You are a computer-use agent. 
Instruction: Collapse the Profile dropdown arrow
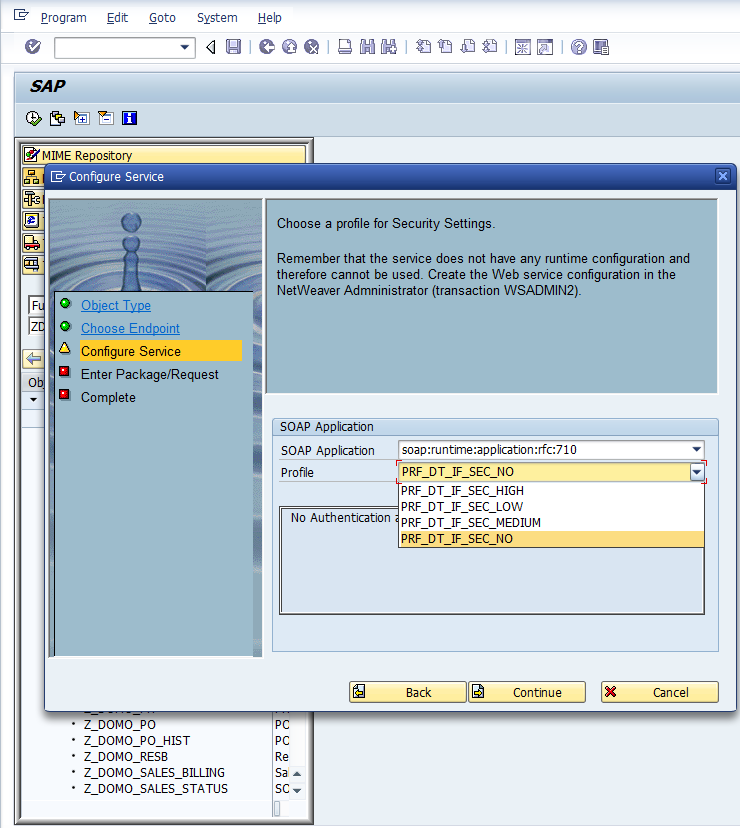click(696, 473)
